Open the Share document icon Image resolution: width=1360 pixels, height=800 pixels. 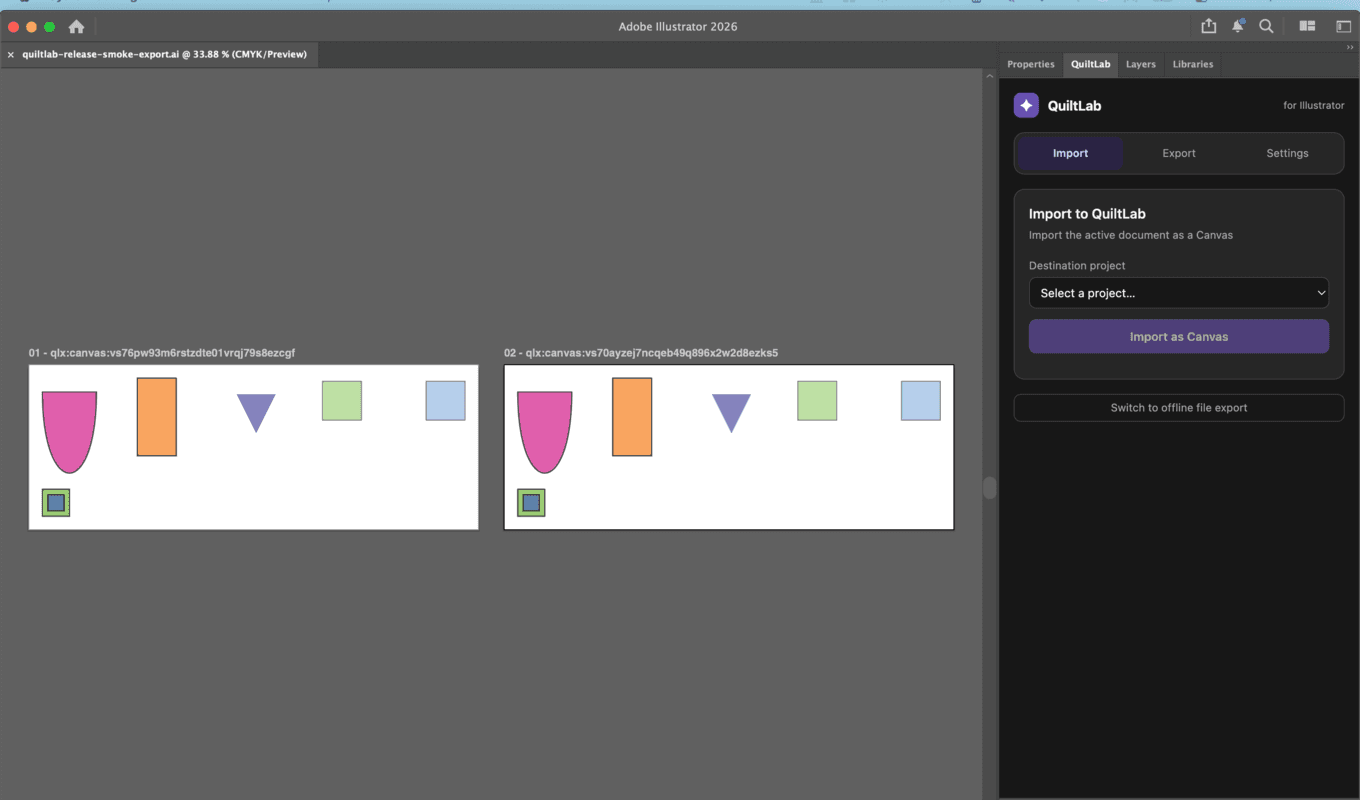coord(1209,26)
